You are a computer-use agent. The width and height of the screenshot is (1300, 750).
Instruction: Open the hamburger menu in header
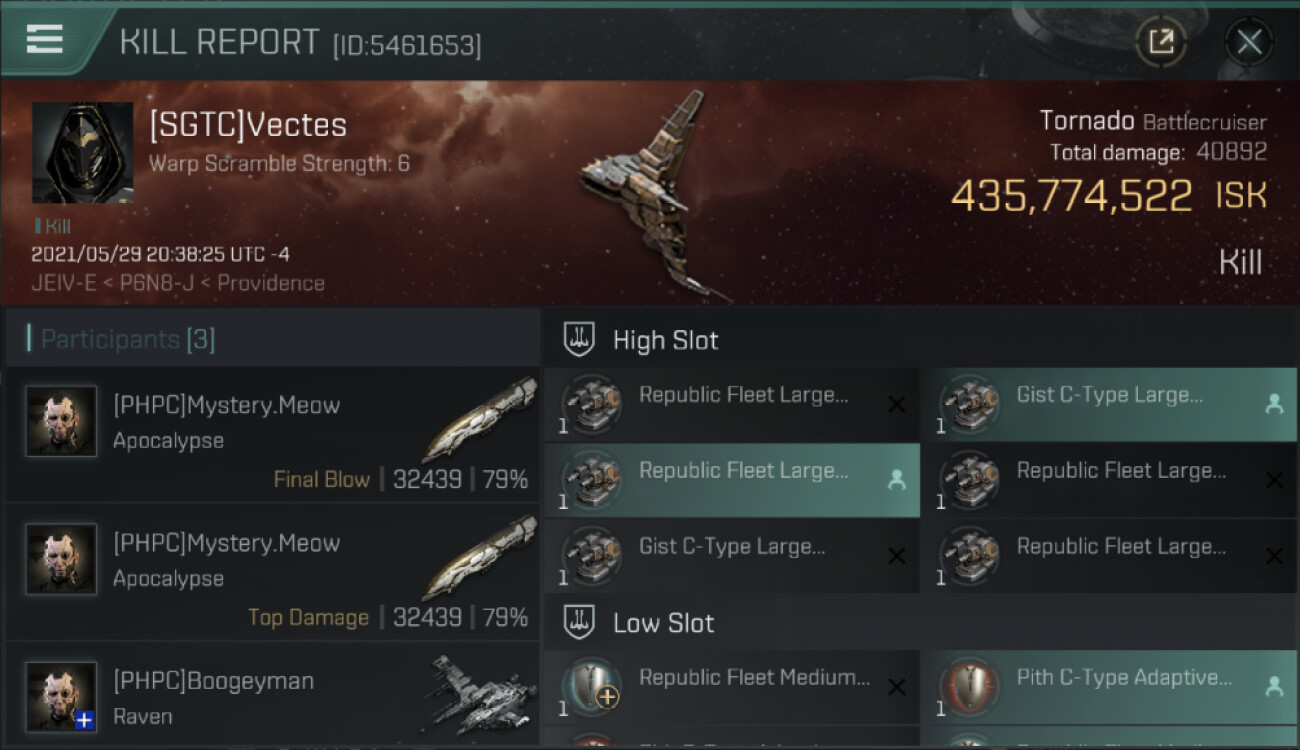pos(45,40)
